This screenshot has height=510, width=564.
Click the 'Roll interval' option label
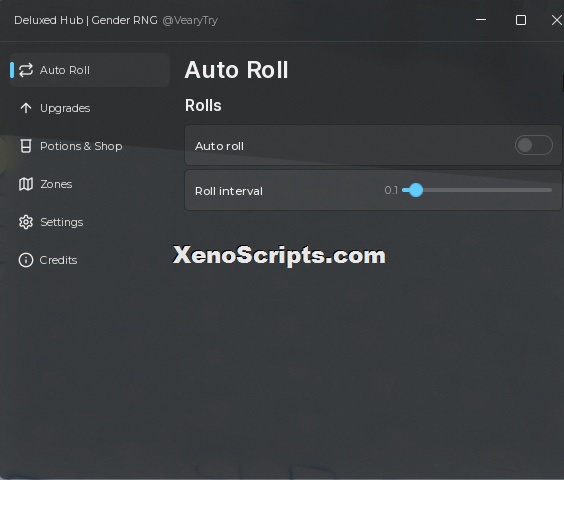pos(229,191)
